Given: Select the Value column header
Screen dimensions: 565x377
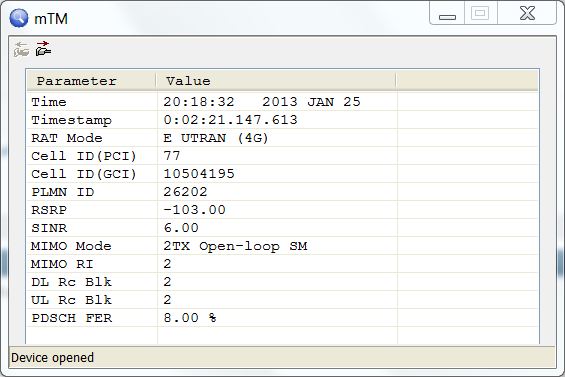Looking at the screenshot, I should pos(276,81).
